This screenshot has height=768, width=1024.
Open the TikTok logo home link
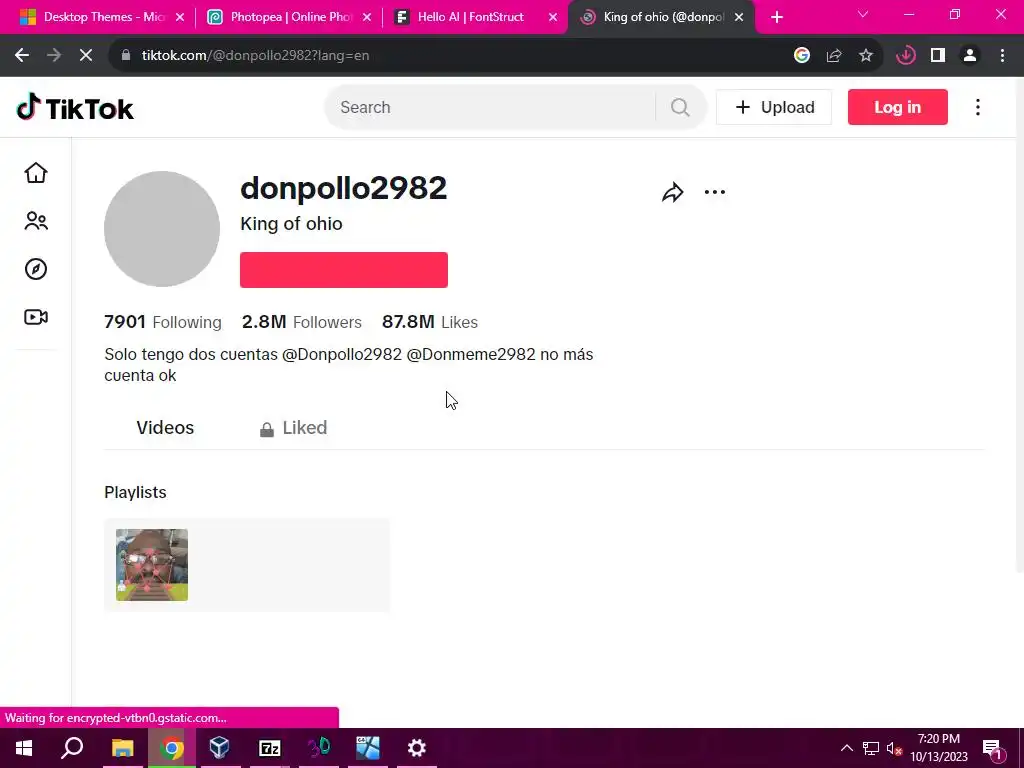tap(74, 108)
